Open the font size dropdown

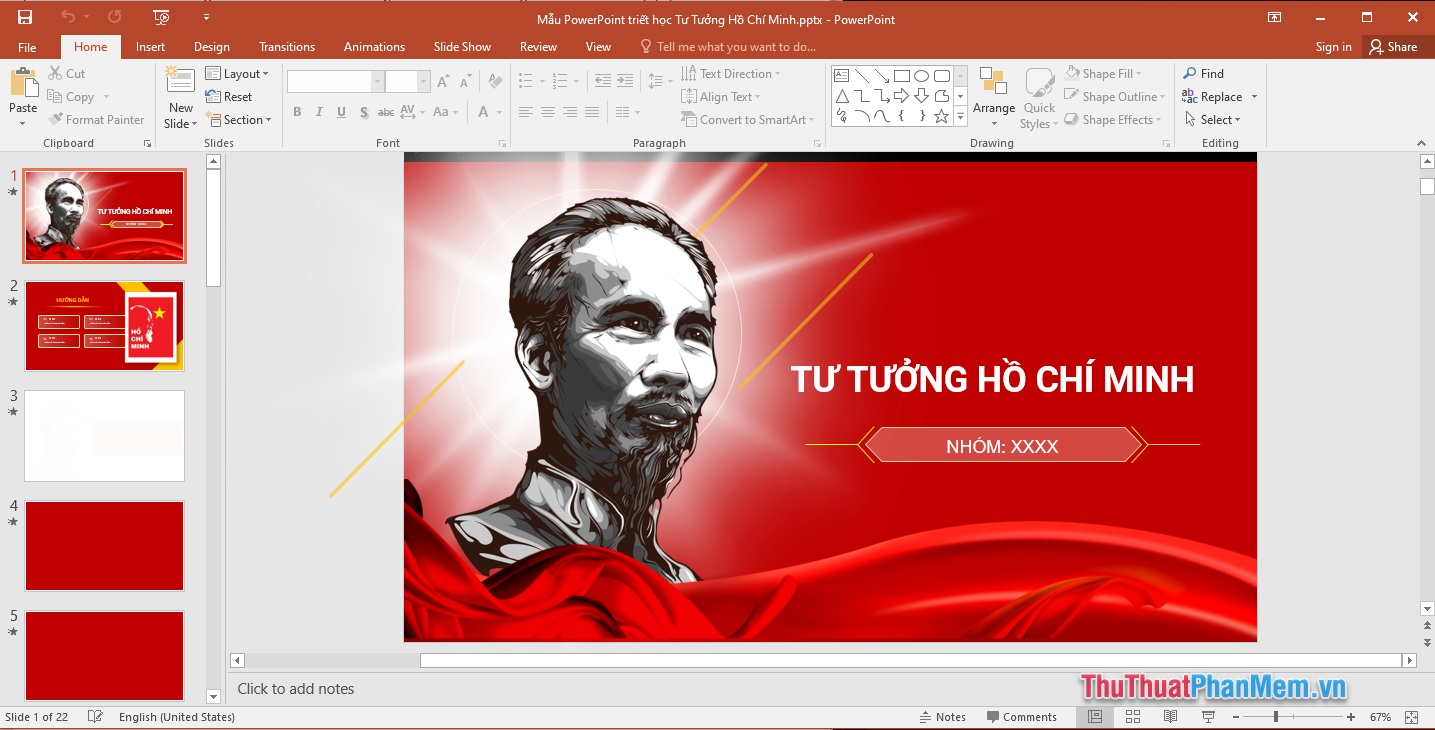tap(423, 80)
